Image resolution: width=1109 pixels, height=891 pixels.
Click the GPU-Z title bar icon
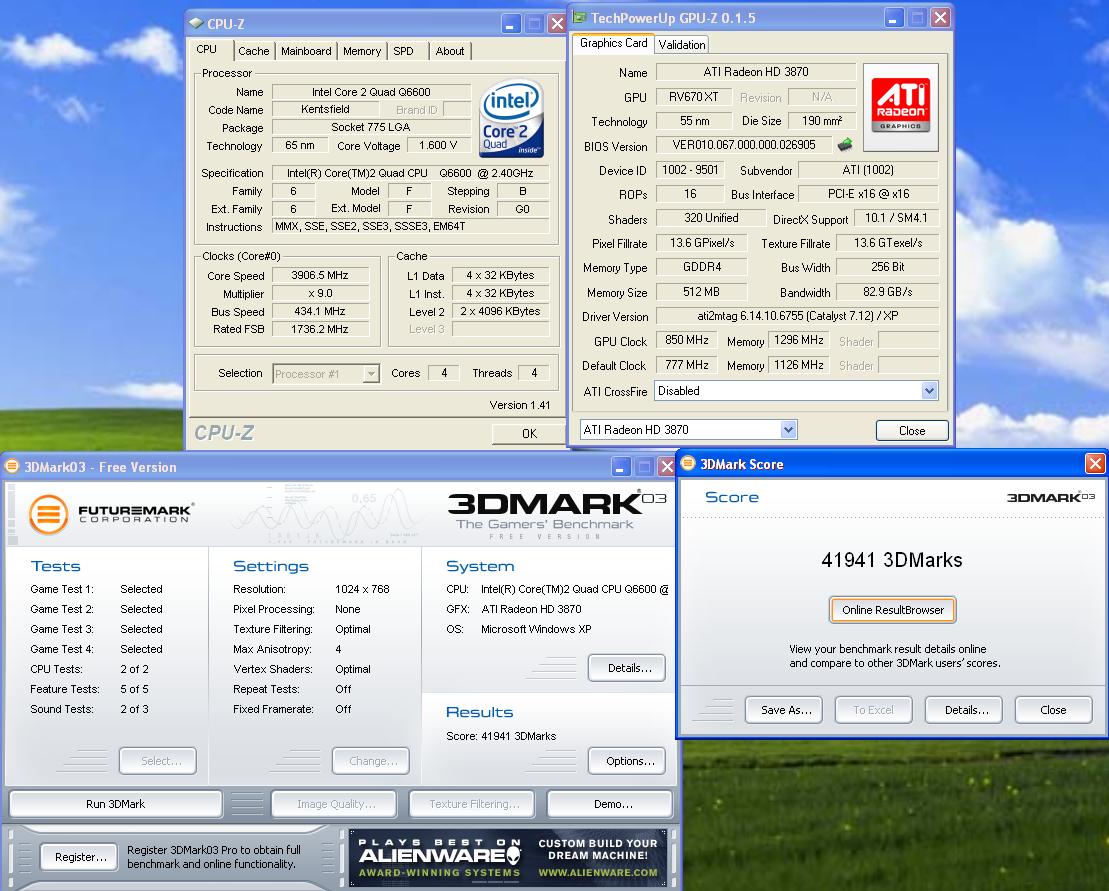coord(579,17)
